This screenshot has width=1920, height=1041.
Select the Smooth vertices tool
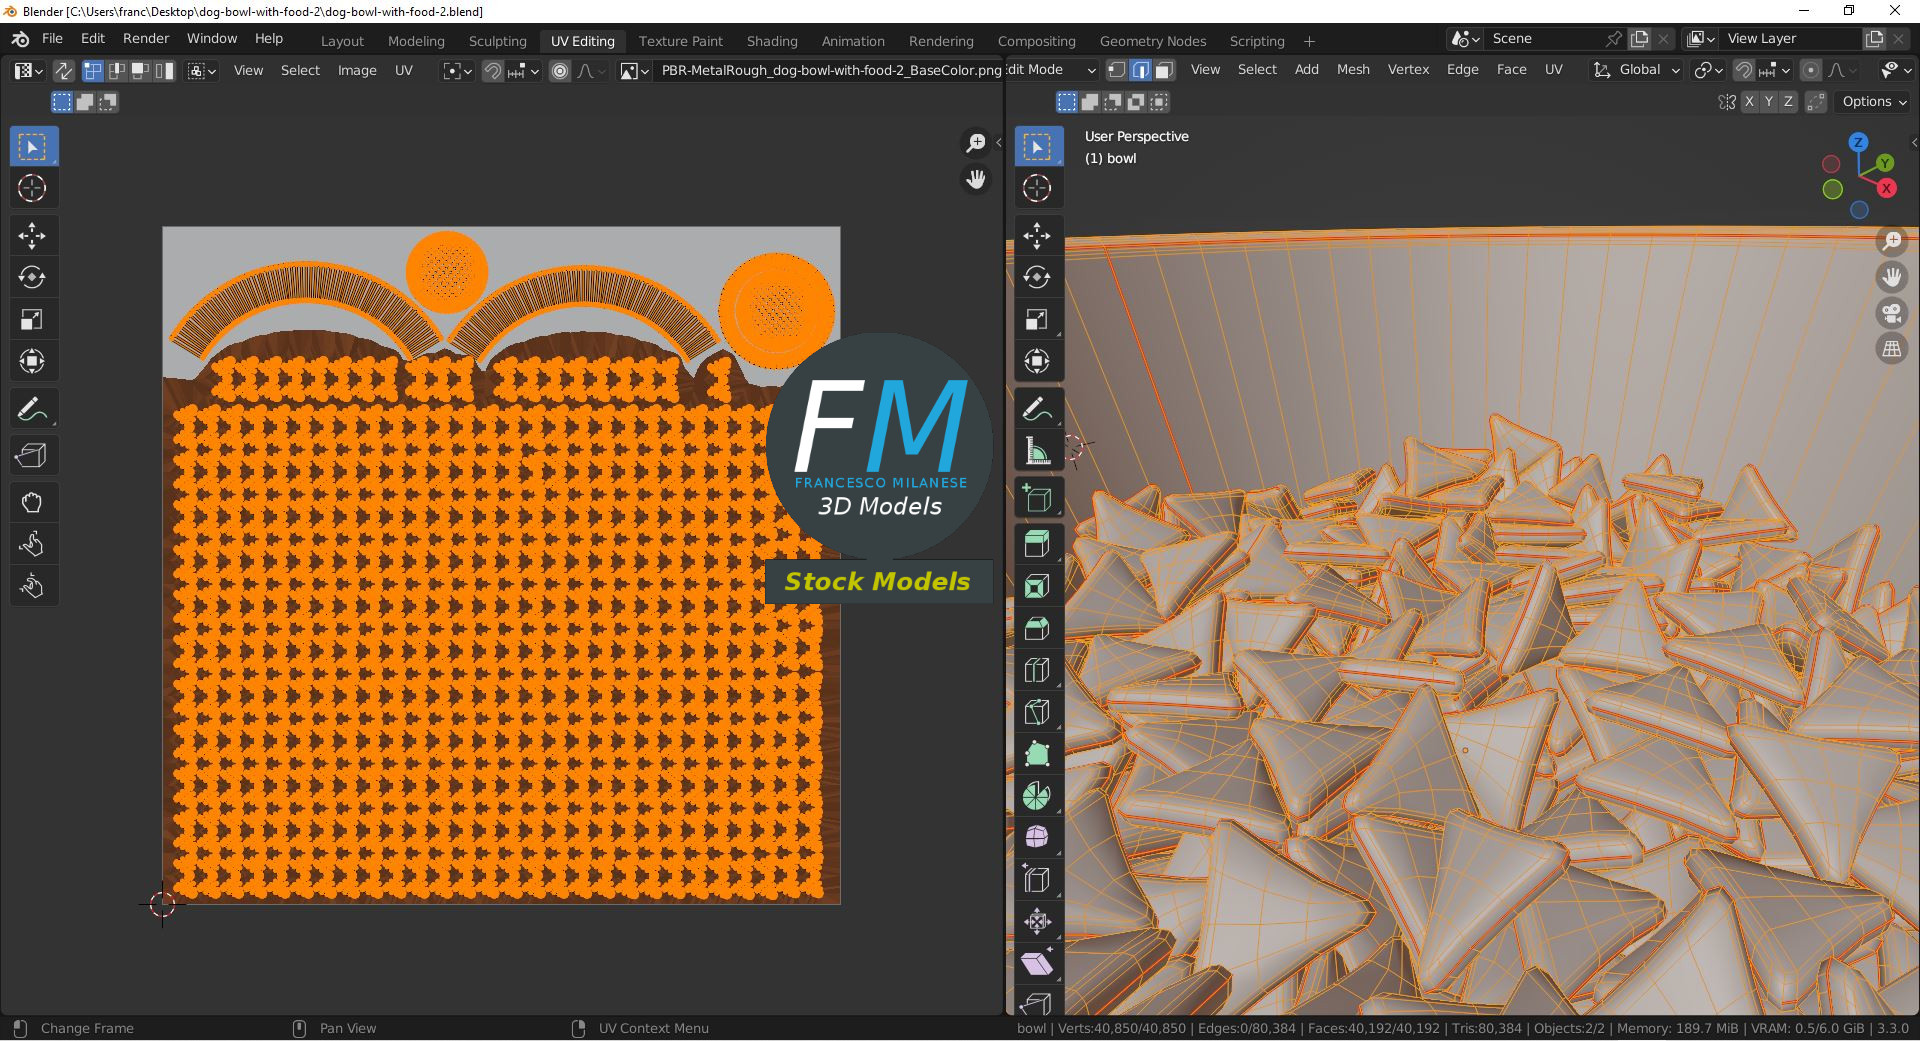tap(1038, 837)
